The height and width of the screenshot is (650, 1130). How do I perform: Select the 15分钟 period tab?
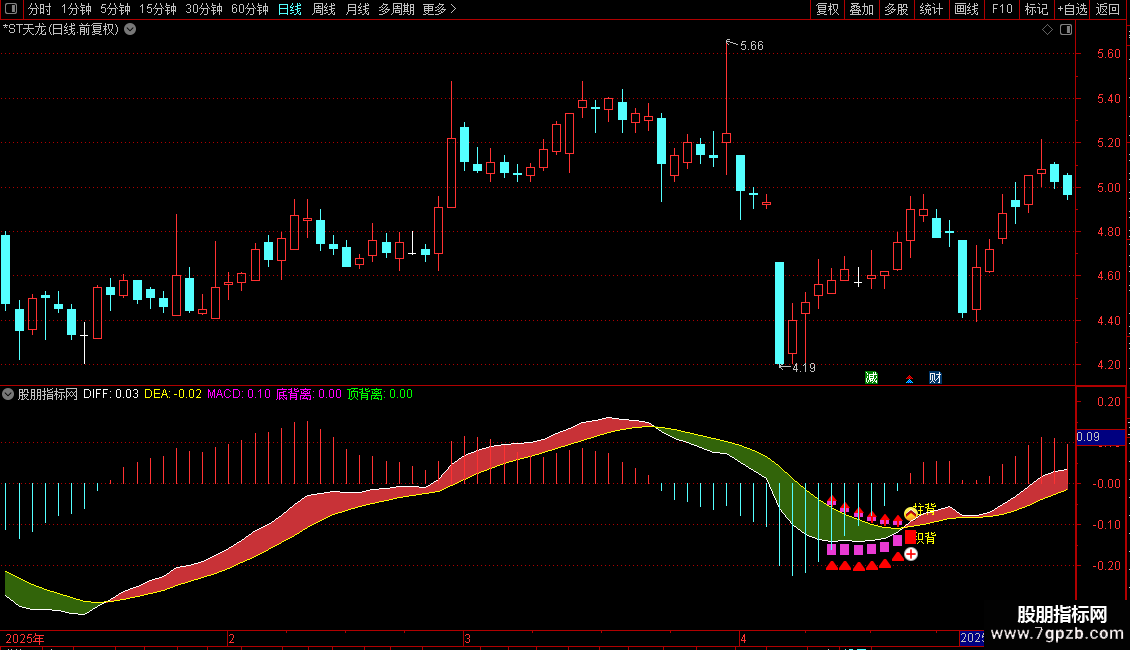[157, 9]
